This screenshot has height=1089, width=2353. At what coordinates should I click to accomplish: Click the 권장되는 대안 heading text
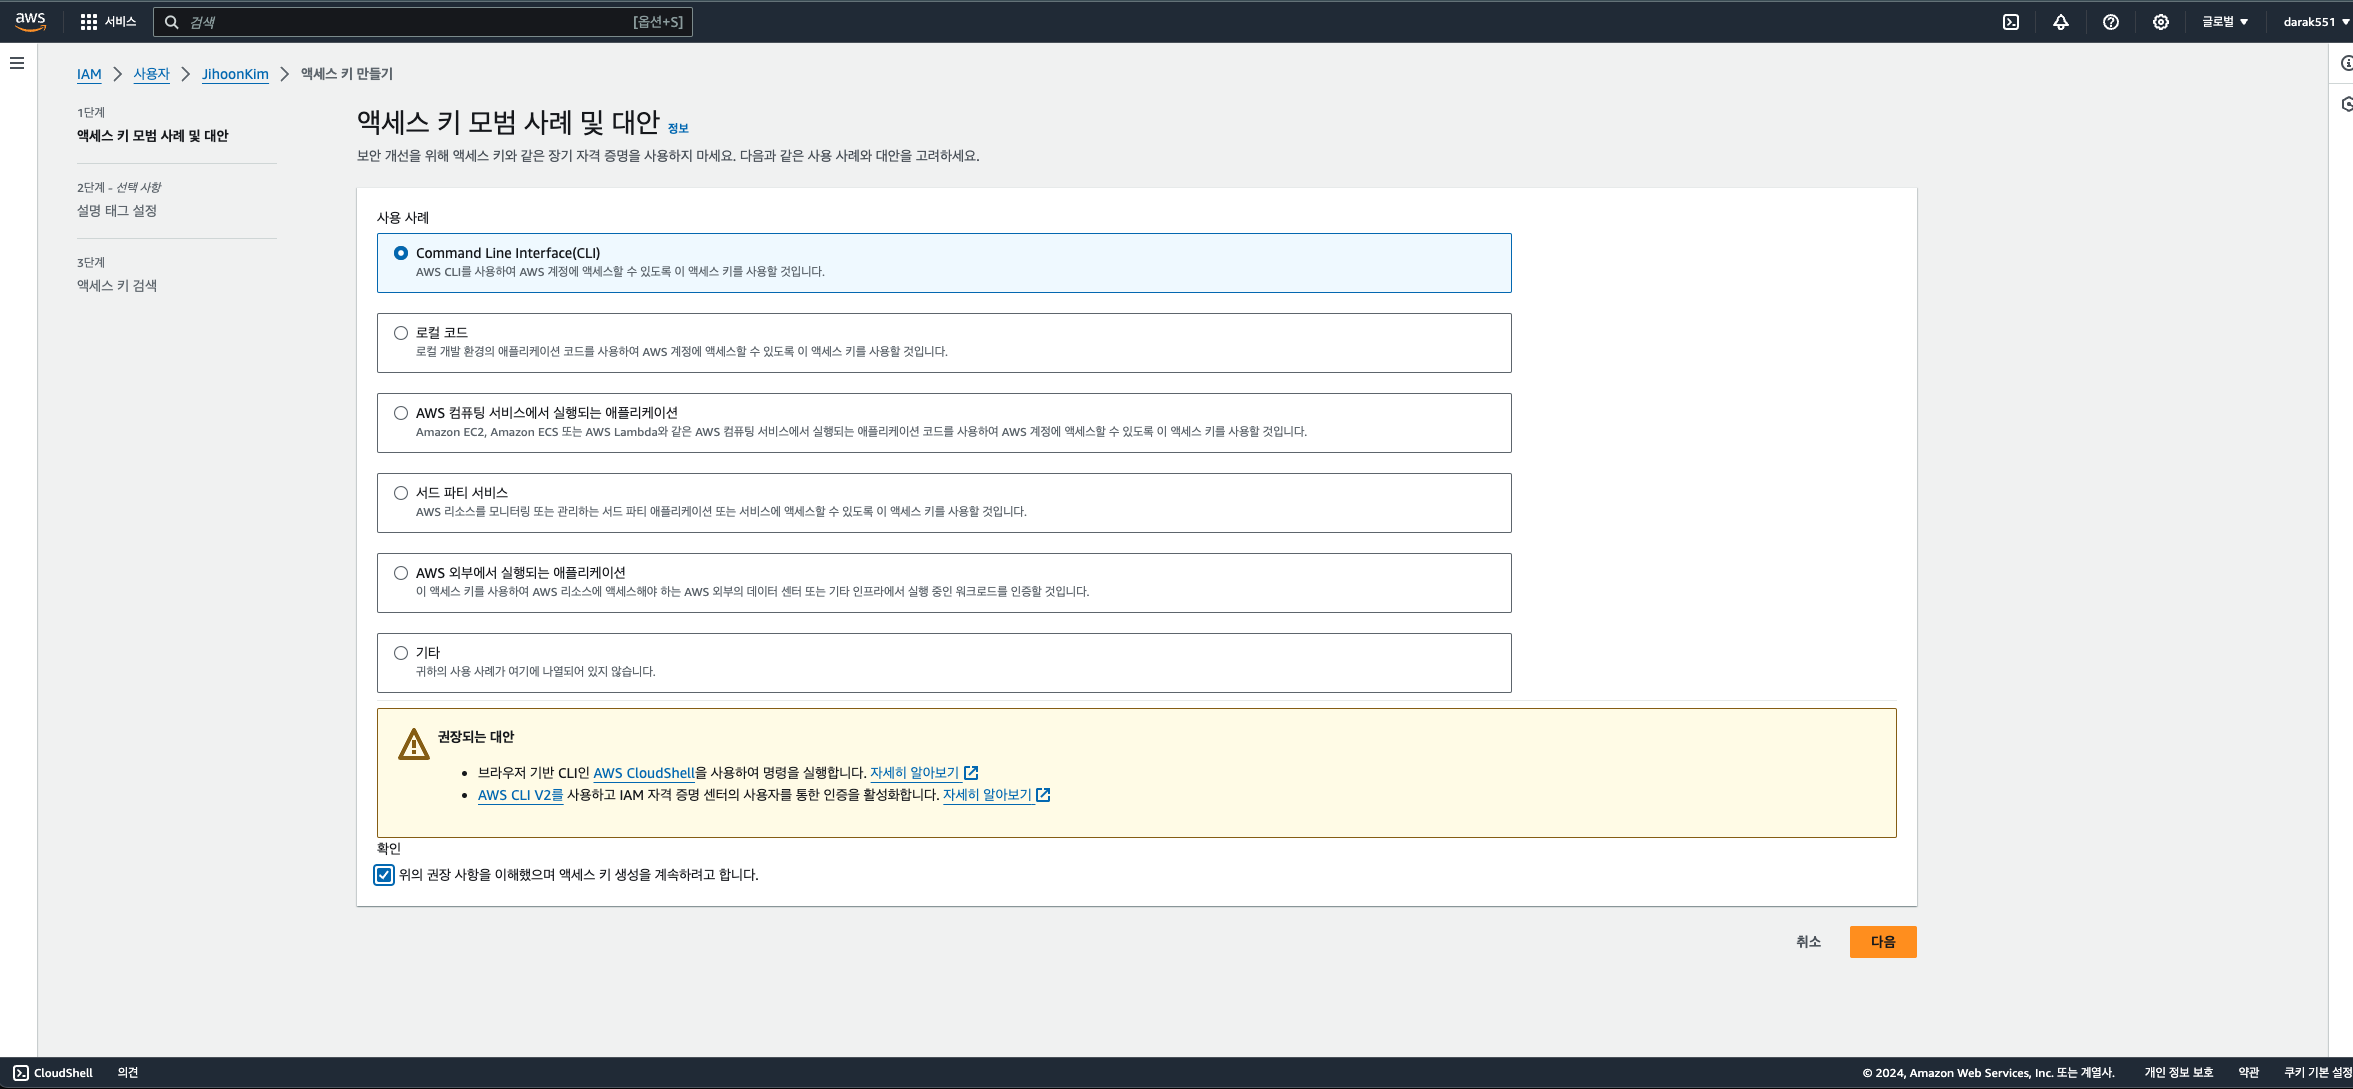click(x=476, y=737)
